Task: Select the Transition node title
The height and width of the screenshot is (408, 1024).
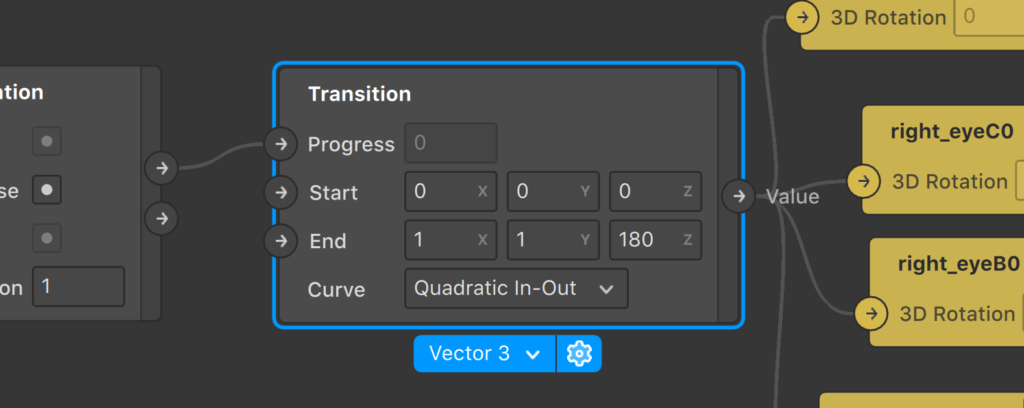Action: (x=360, y=94)
